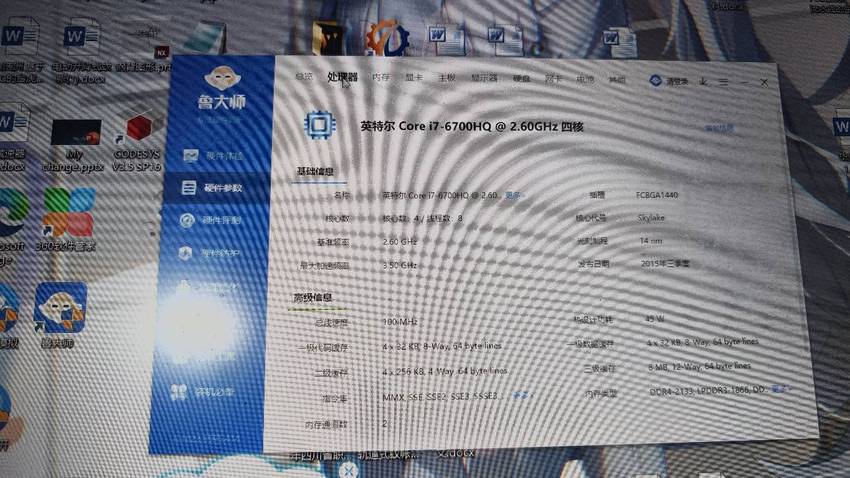Click the 请登录 login button
The width and height of the screenshot is (850, 478).
[x=677, y=81]
